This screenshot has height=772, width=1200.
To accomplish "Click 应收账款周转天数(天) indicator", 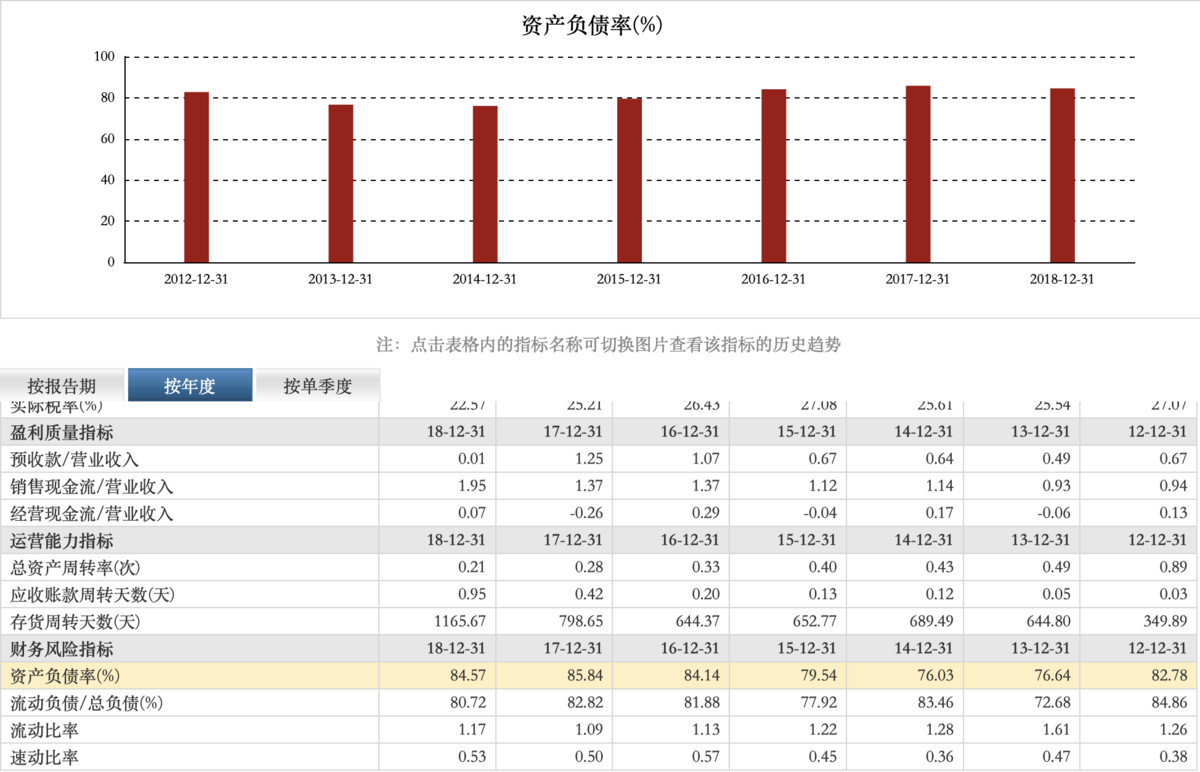I will (92, 595).
